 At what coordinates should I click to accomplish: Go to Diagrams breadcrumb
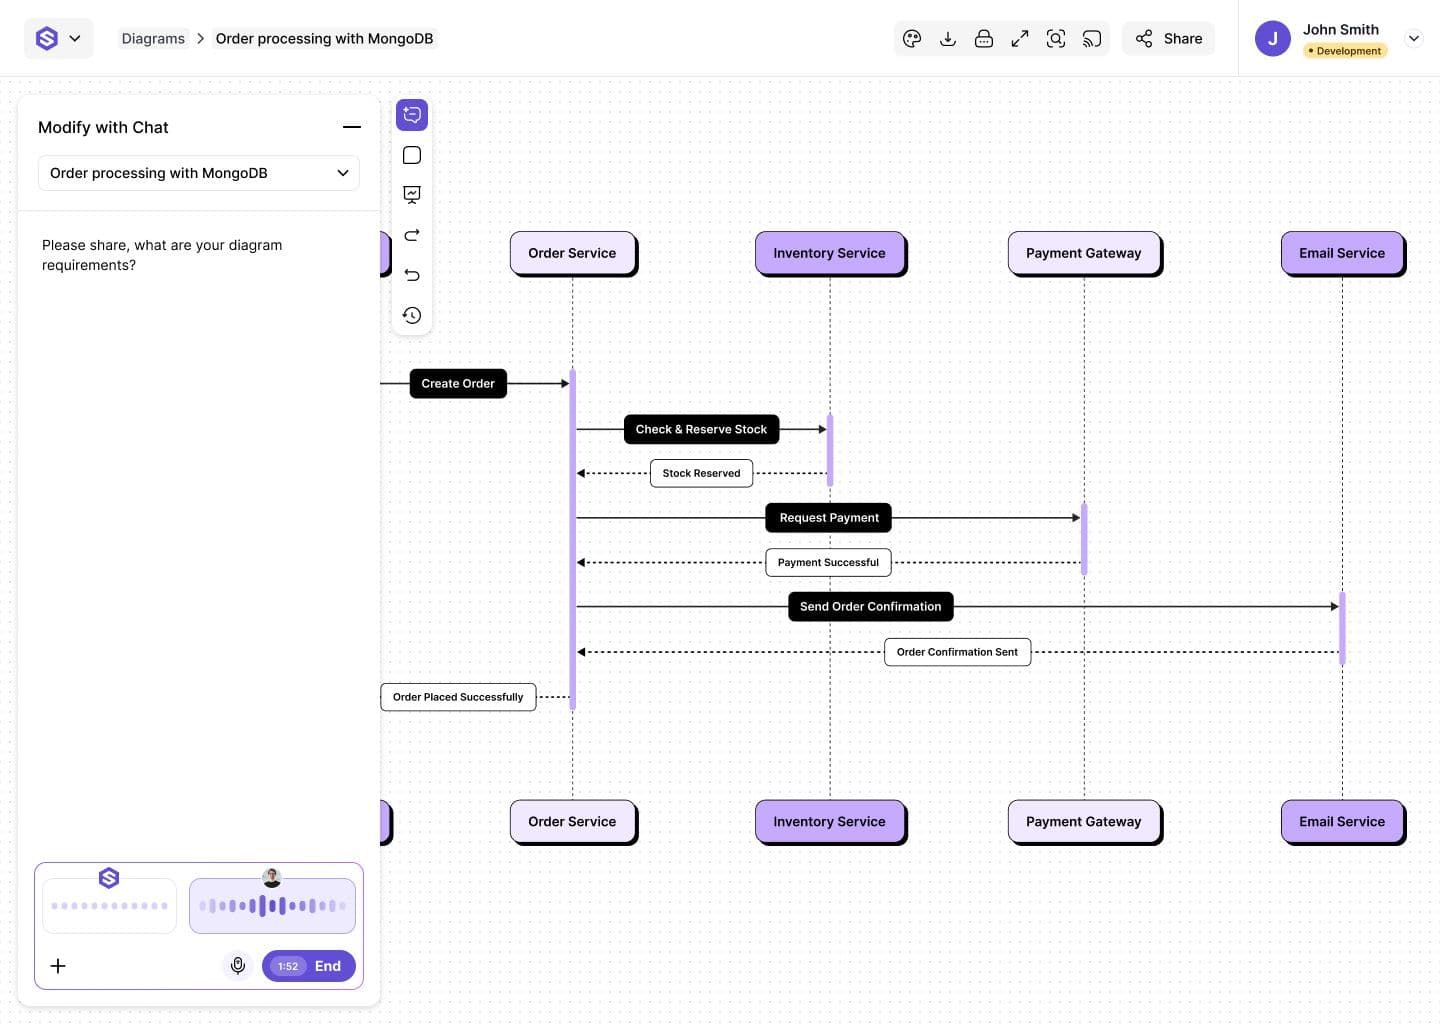pos(153,39)
